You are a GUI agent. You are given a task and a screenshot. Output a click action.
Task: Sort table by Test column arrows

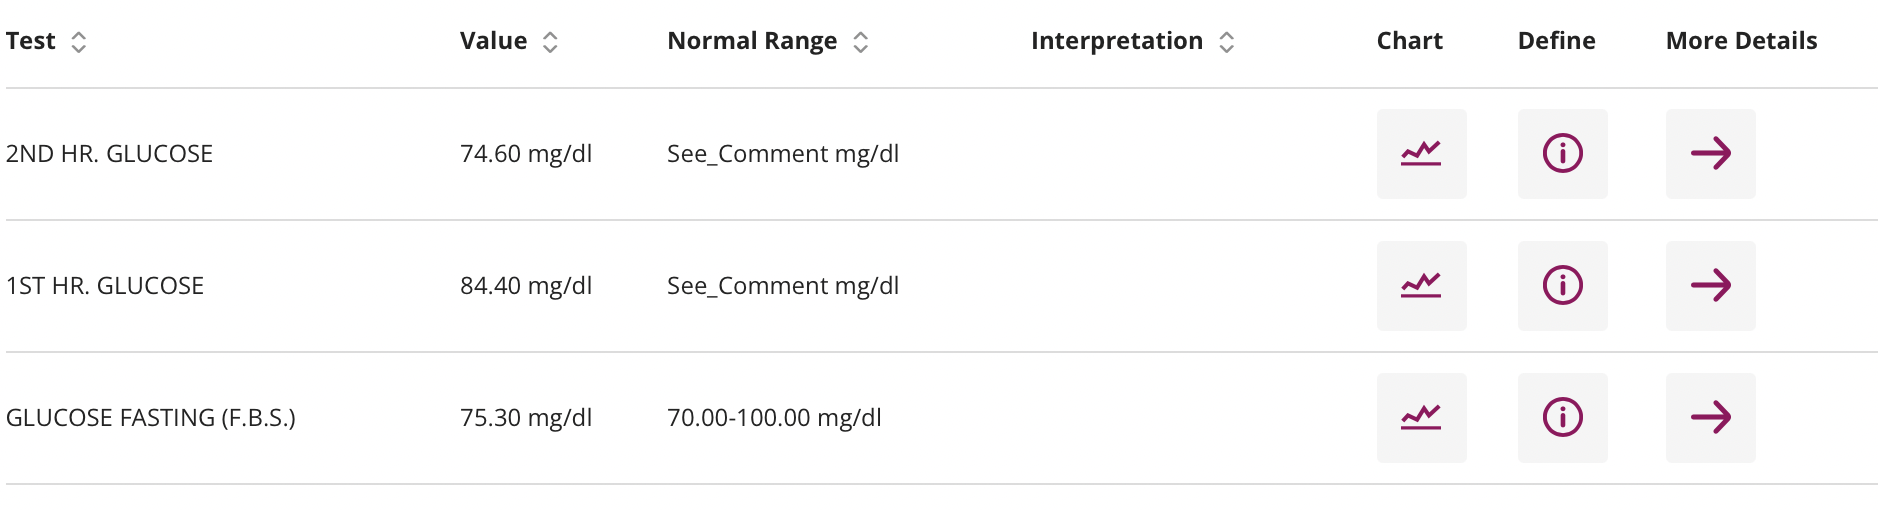[78, 42]
